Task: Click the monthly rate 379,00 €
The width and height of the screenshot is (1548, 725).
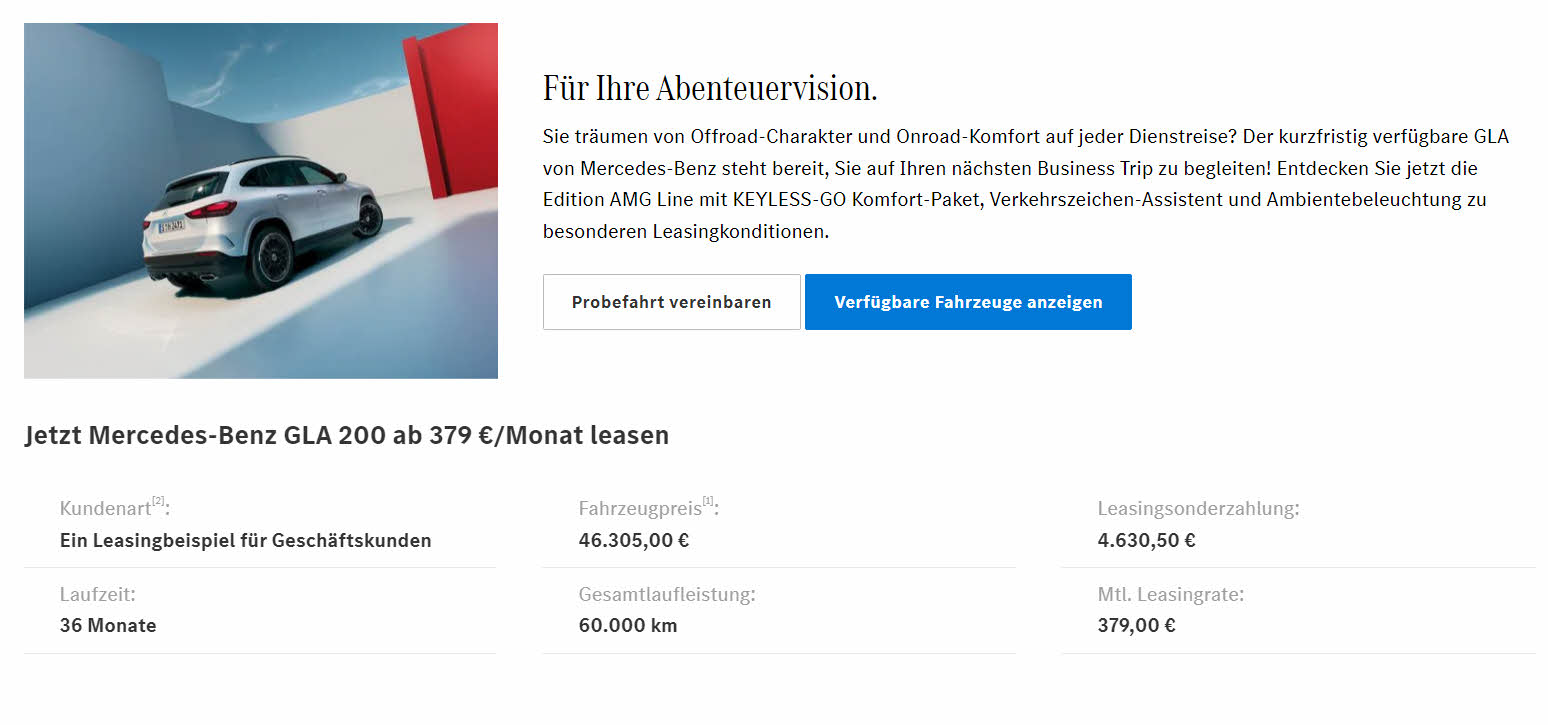Action: click(1137, 627)
